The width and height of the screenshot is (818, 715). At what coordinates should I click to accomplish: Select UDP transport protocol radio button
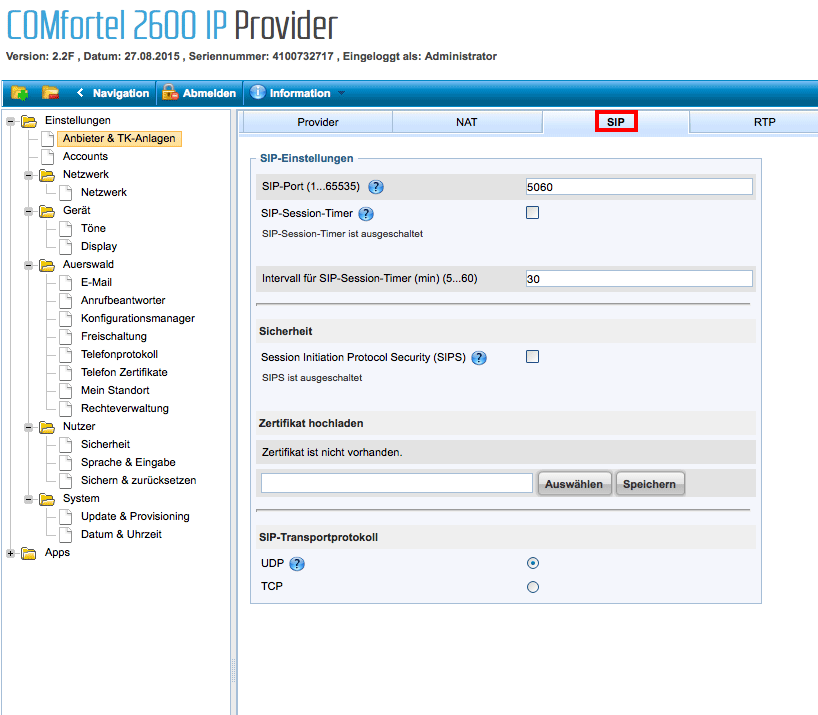coord(533,563)
